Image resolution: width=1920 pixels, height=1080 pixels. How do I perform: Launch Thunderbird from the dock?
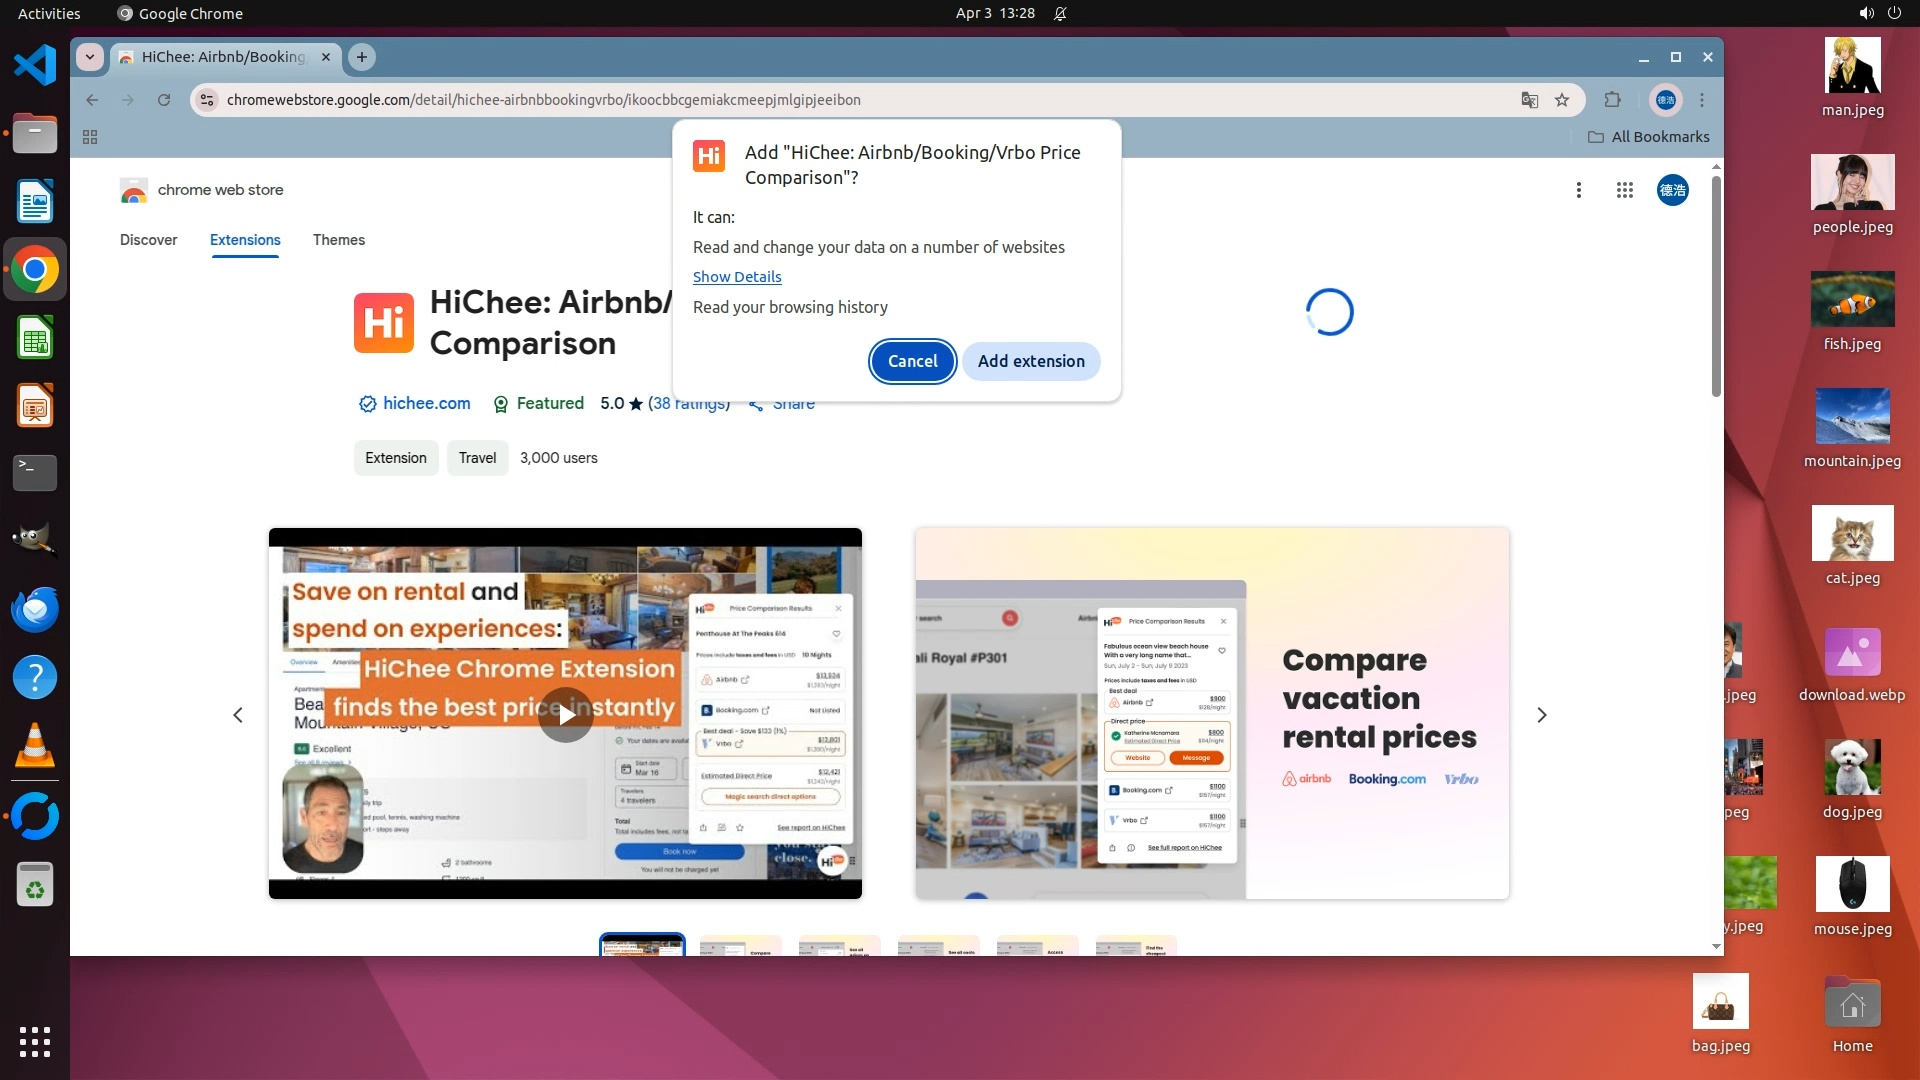pyautogui.click(x=35, y=609)
